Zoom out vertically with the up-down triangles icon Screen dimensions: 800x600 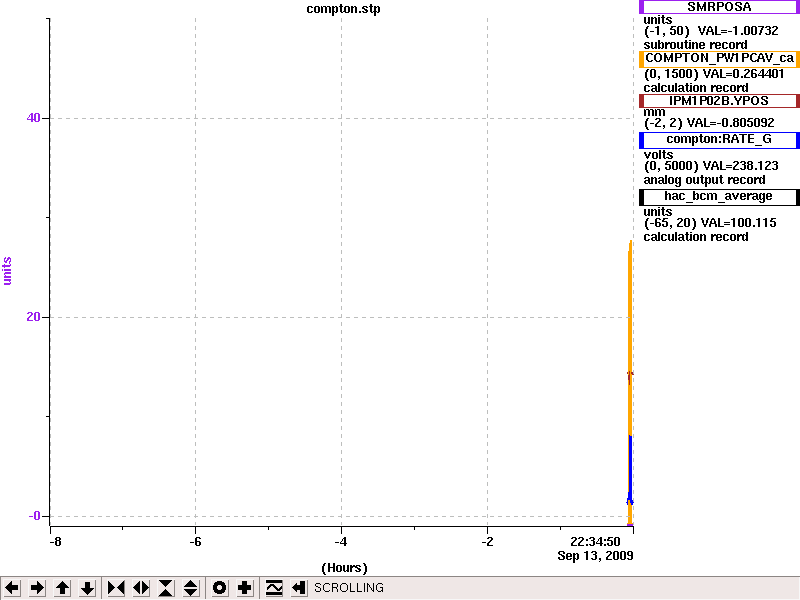190,588
